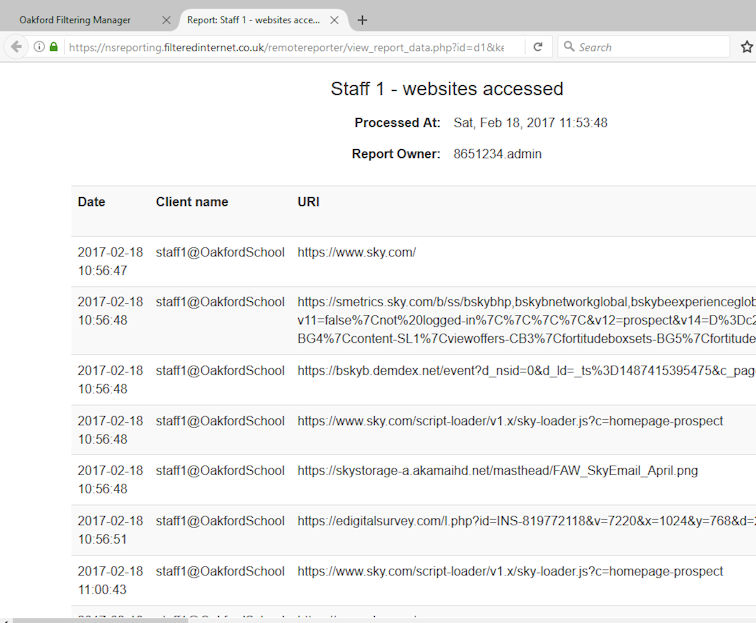Click the 'Staff 1 - websites accessed' heading

447,89
